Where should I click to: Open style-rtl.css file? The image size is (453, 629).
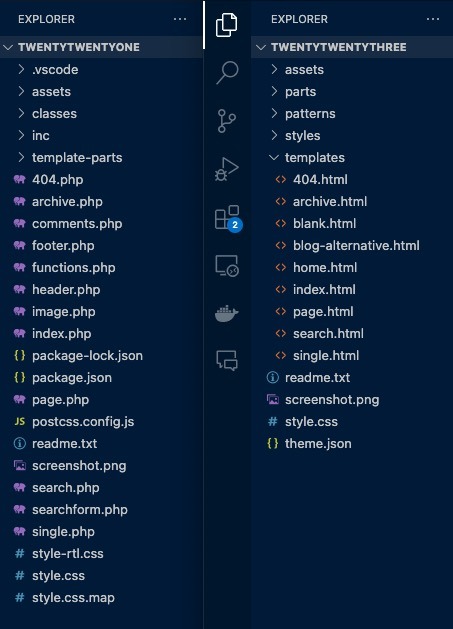101,554
